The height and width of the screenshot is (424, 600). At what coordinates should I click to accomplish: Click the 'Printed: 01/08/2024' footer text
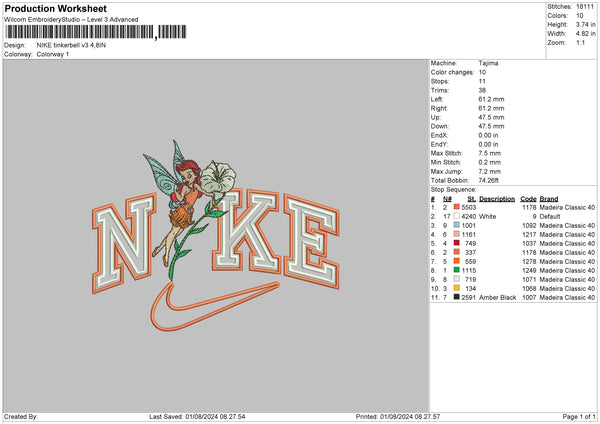[398, 417]
